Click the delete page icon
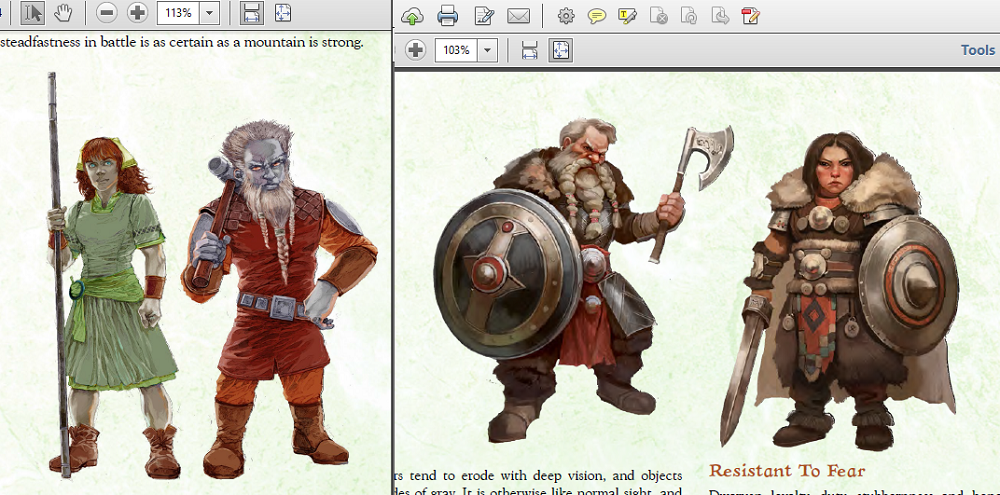The width and height of the screenshot is (1000, 495). [659, 16]
